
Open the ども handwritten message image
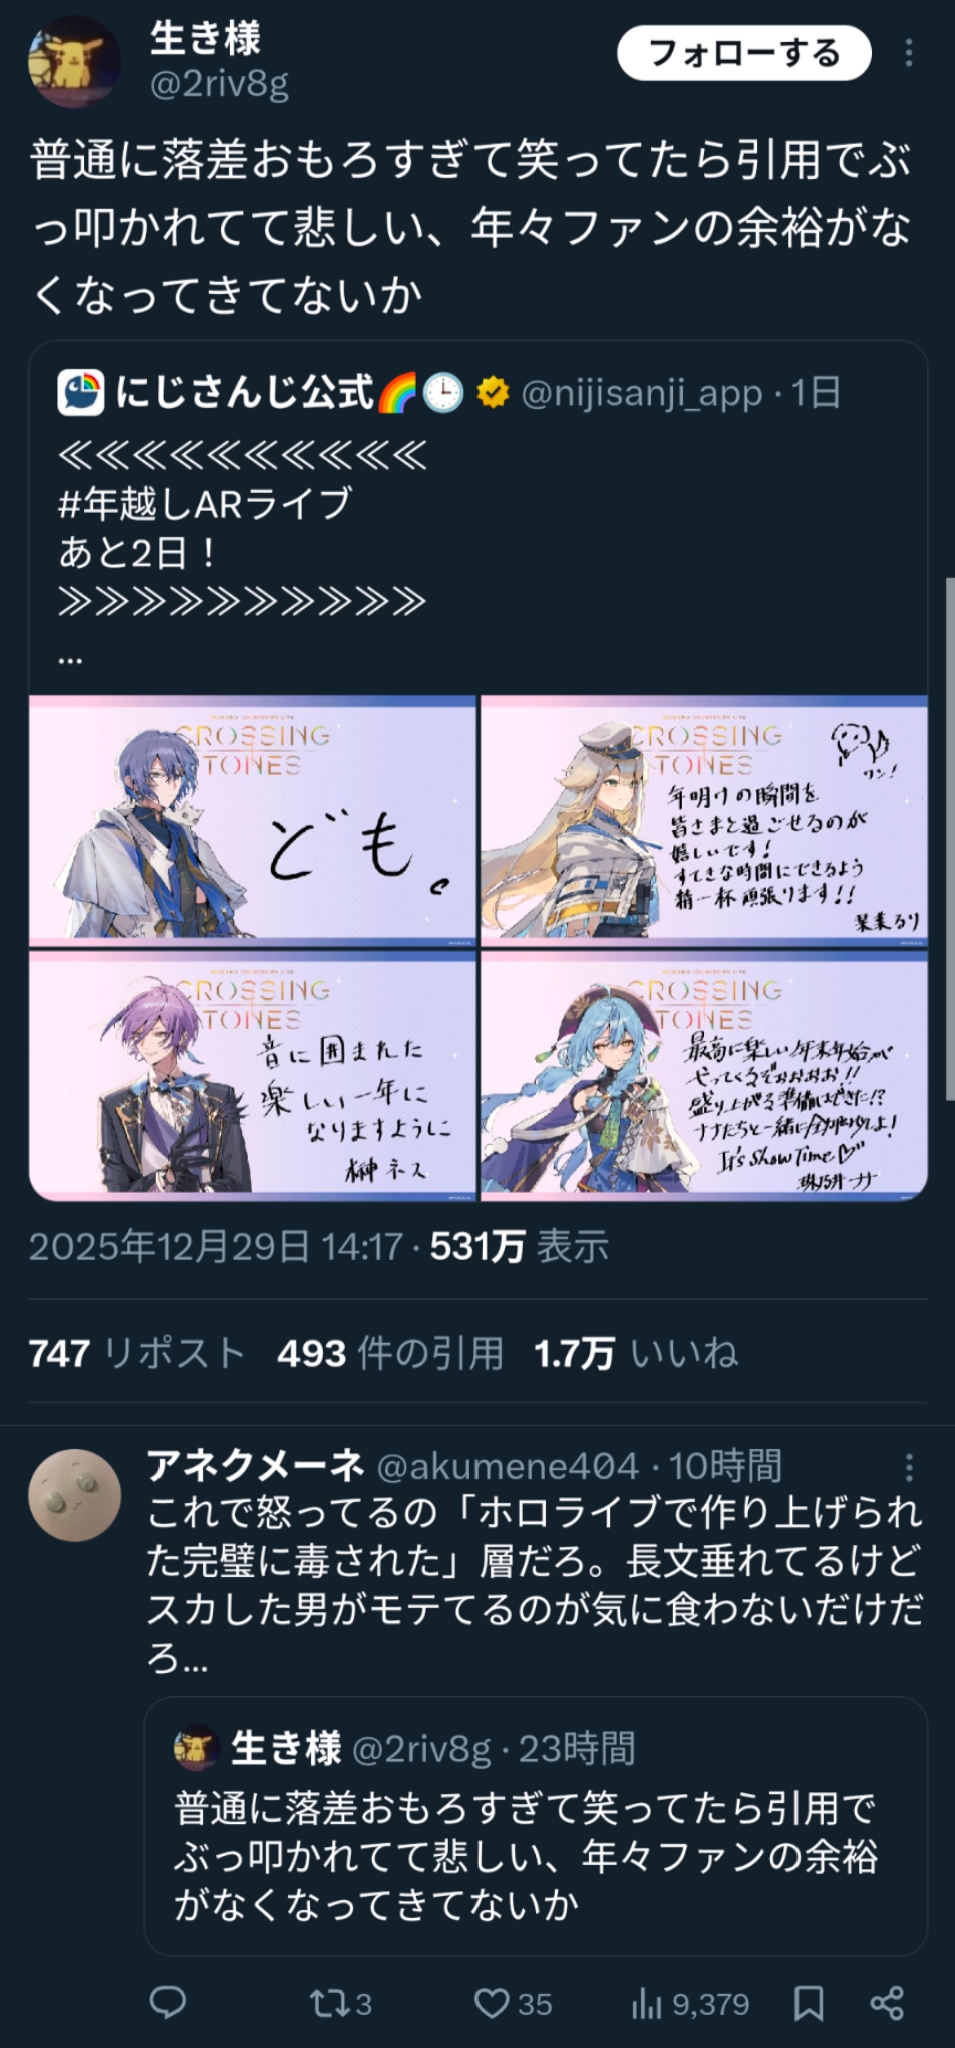coord(252,821)
